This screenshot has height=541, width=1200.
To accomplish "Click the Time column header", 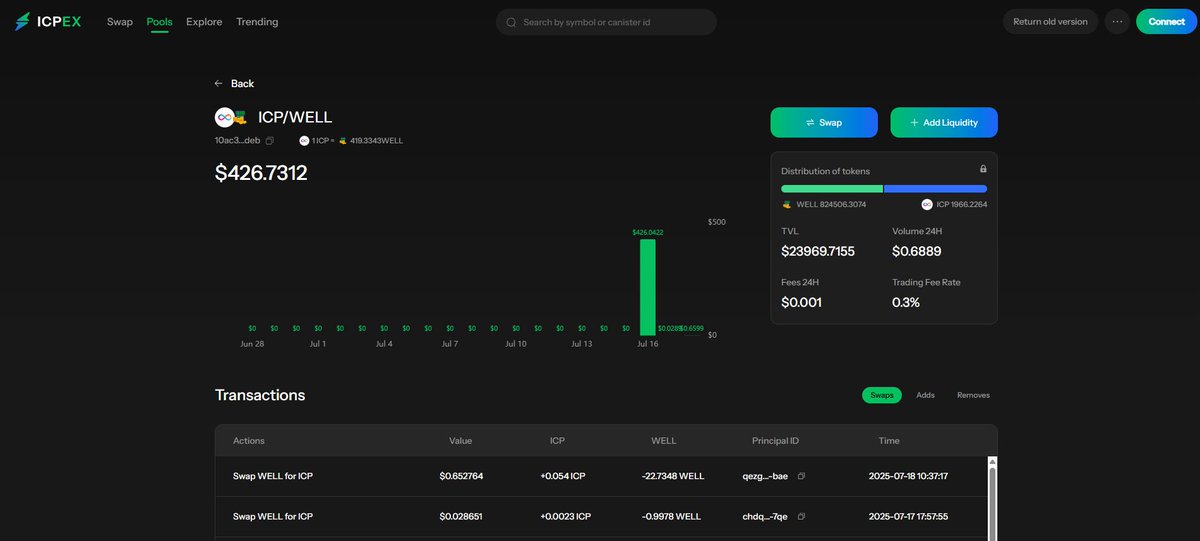I will tap(889, 440).
